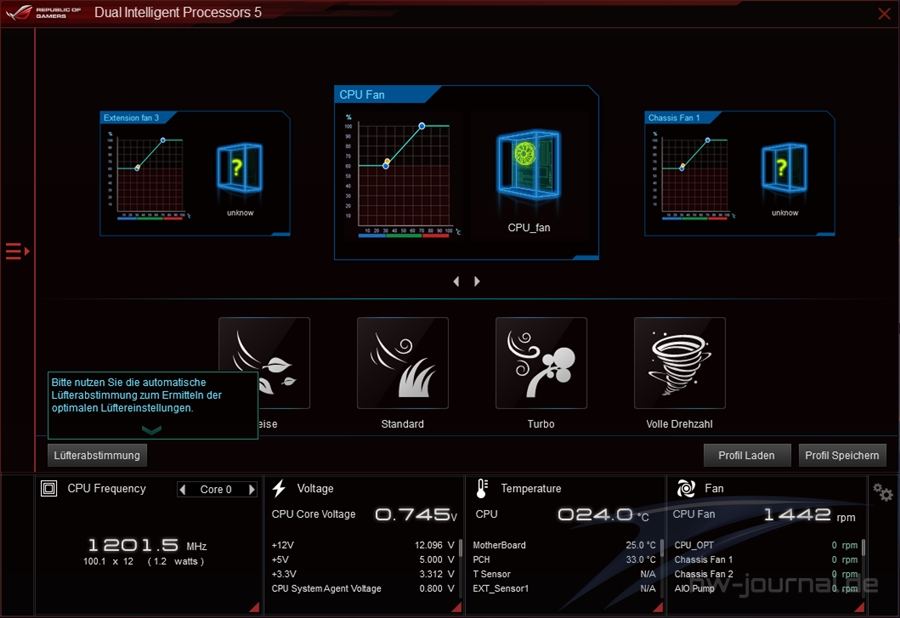Click the +12V voltage row
Image resolution: width=900 pixels, height=618 pixels.
tap(363, 545)
